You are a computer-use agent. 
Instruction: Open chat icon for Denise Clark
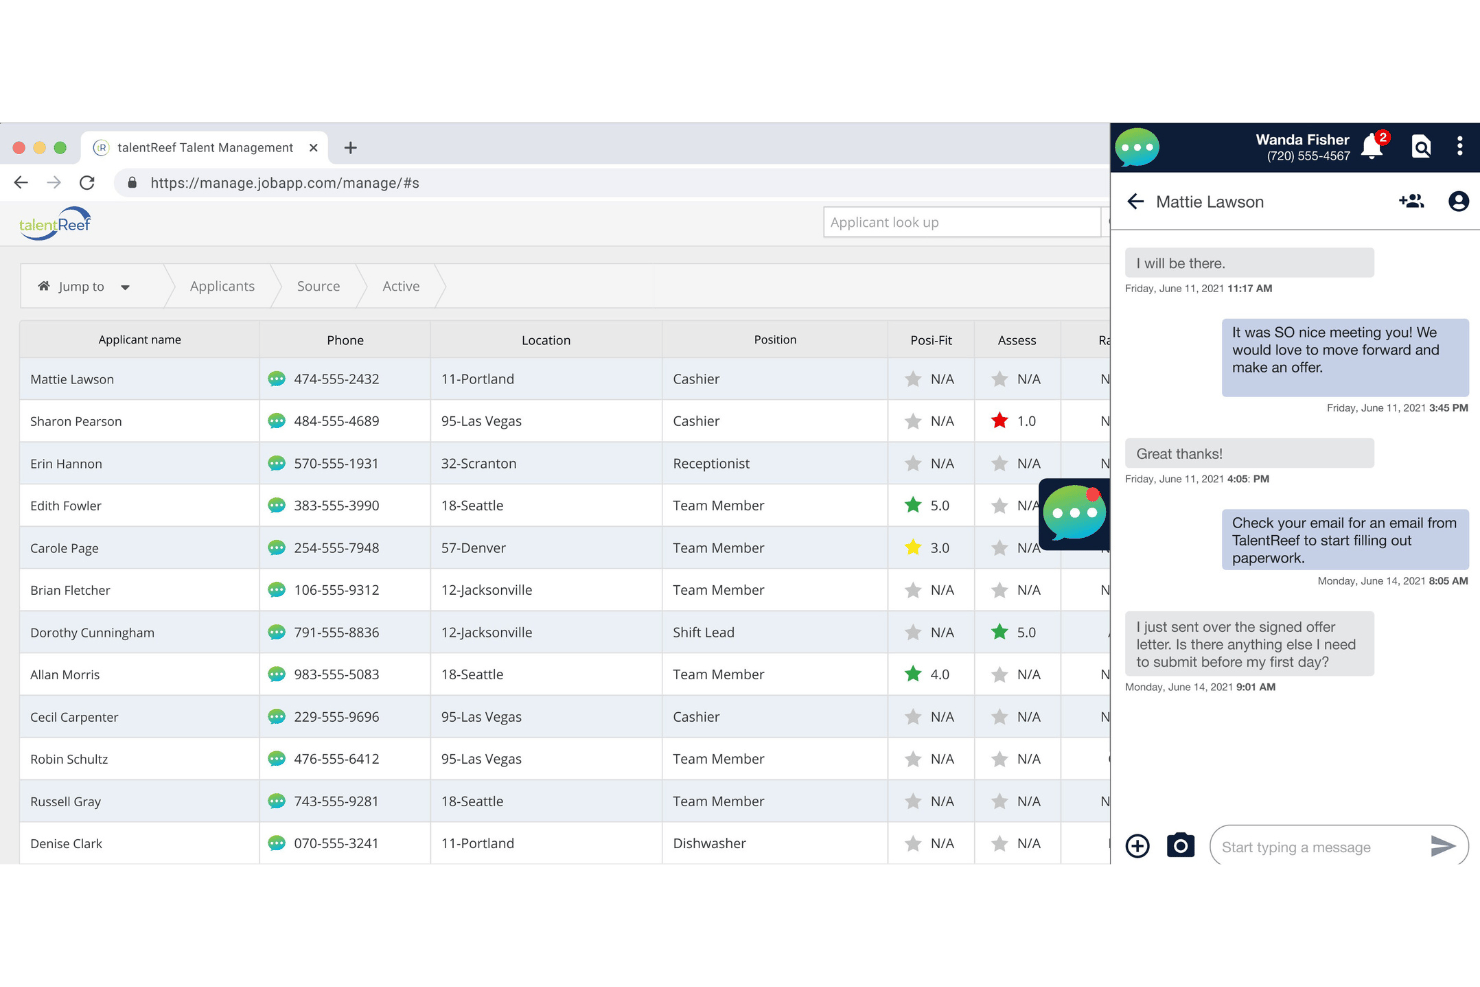tap(277, 843)
